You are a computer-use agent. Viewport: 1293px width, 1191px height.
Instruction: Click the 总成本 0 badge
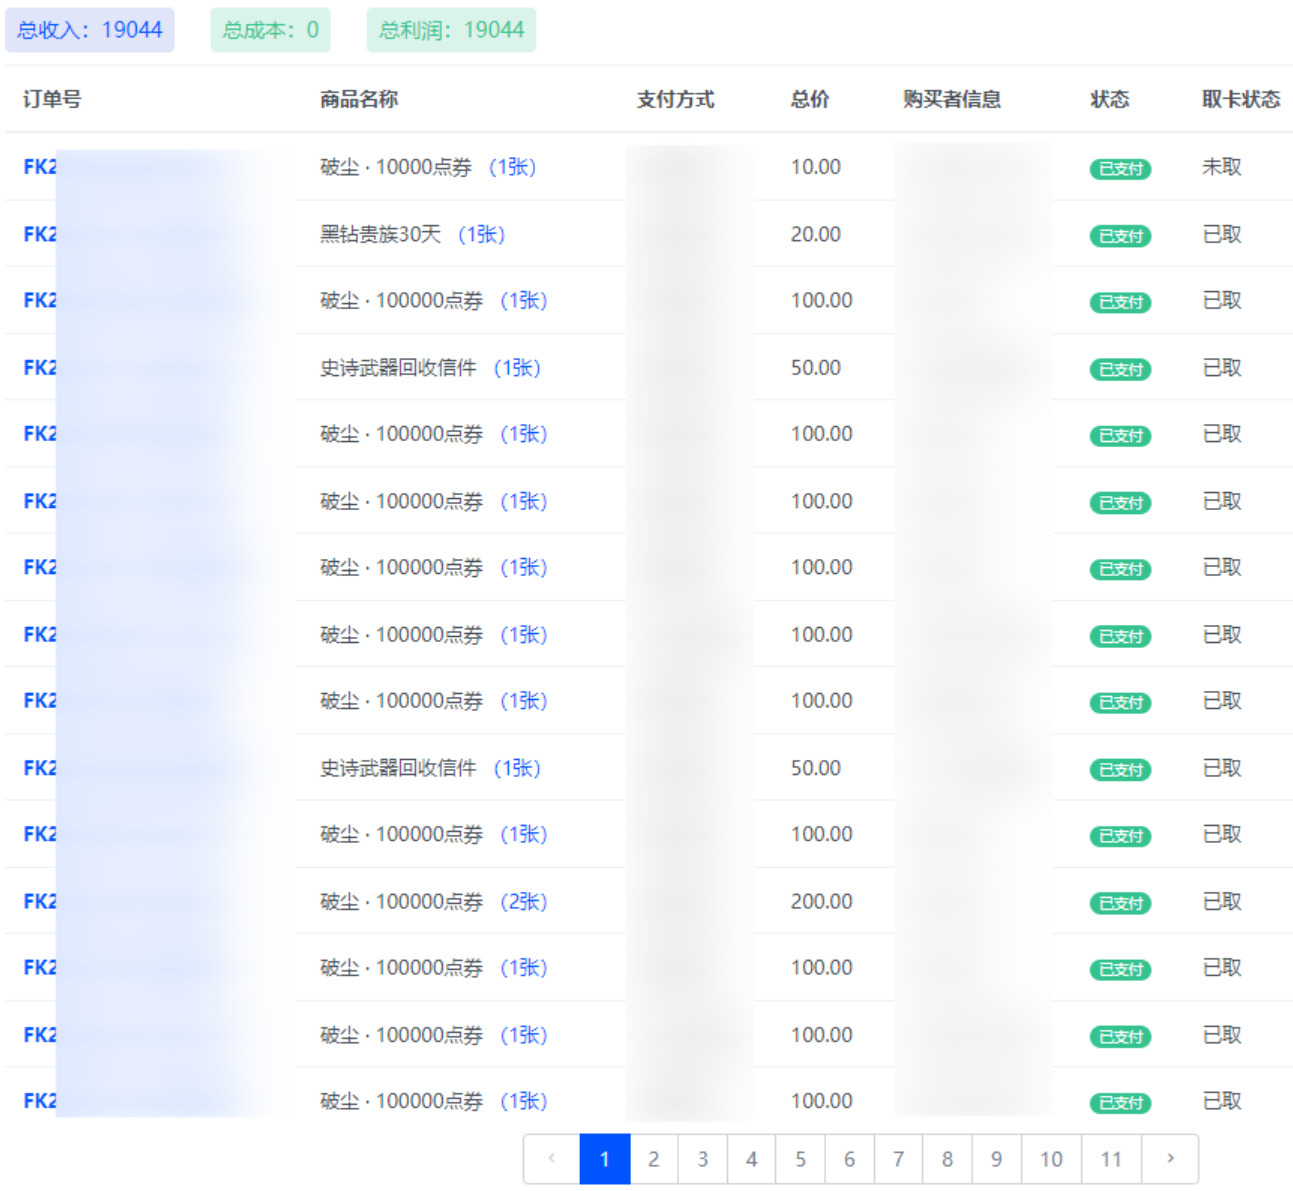click(270, 30)
